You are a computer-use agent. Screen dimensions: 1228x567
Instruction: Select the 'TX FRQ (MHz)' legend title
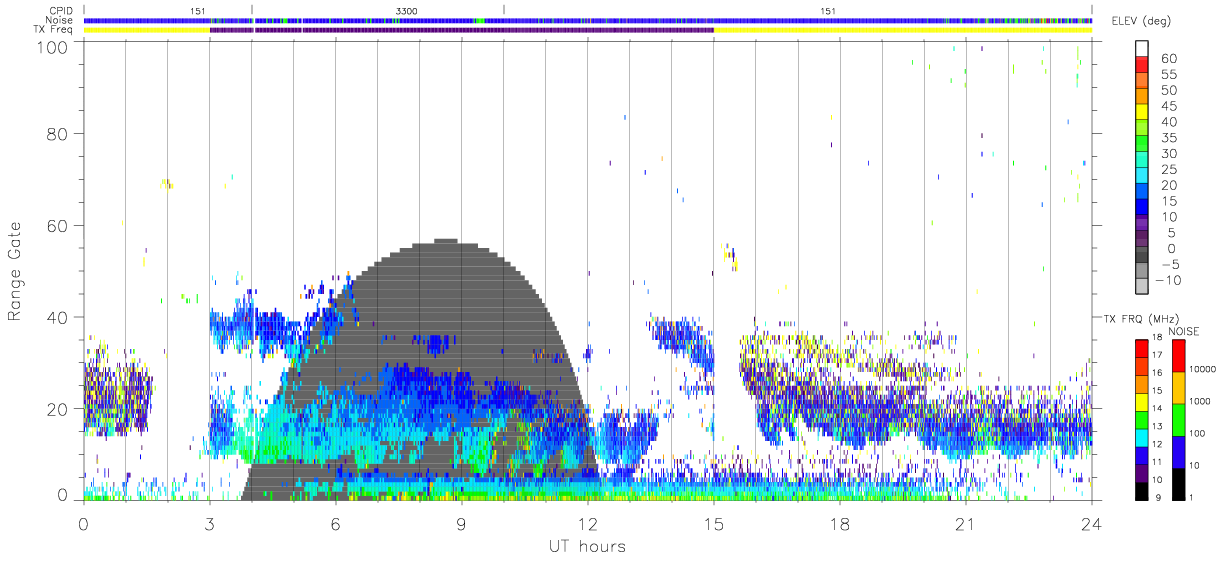(1140, 319)
